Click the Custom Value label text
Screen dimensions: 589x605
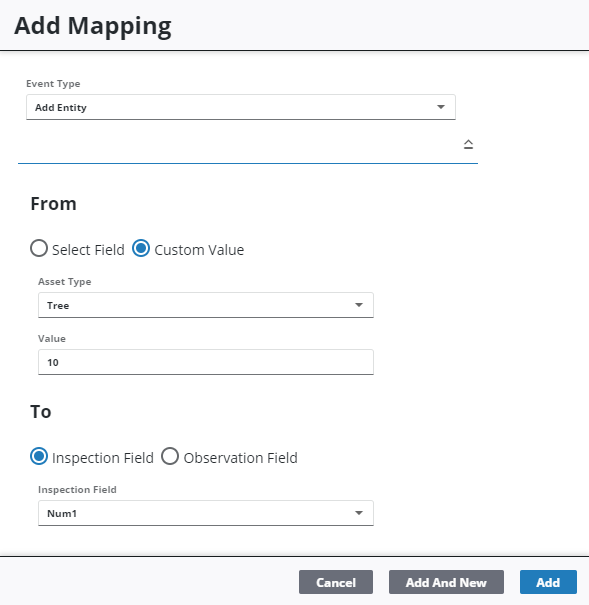tap(199, 250)
